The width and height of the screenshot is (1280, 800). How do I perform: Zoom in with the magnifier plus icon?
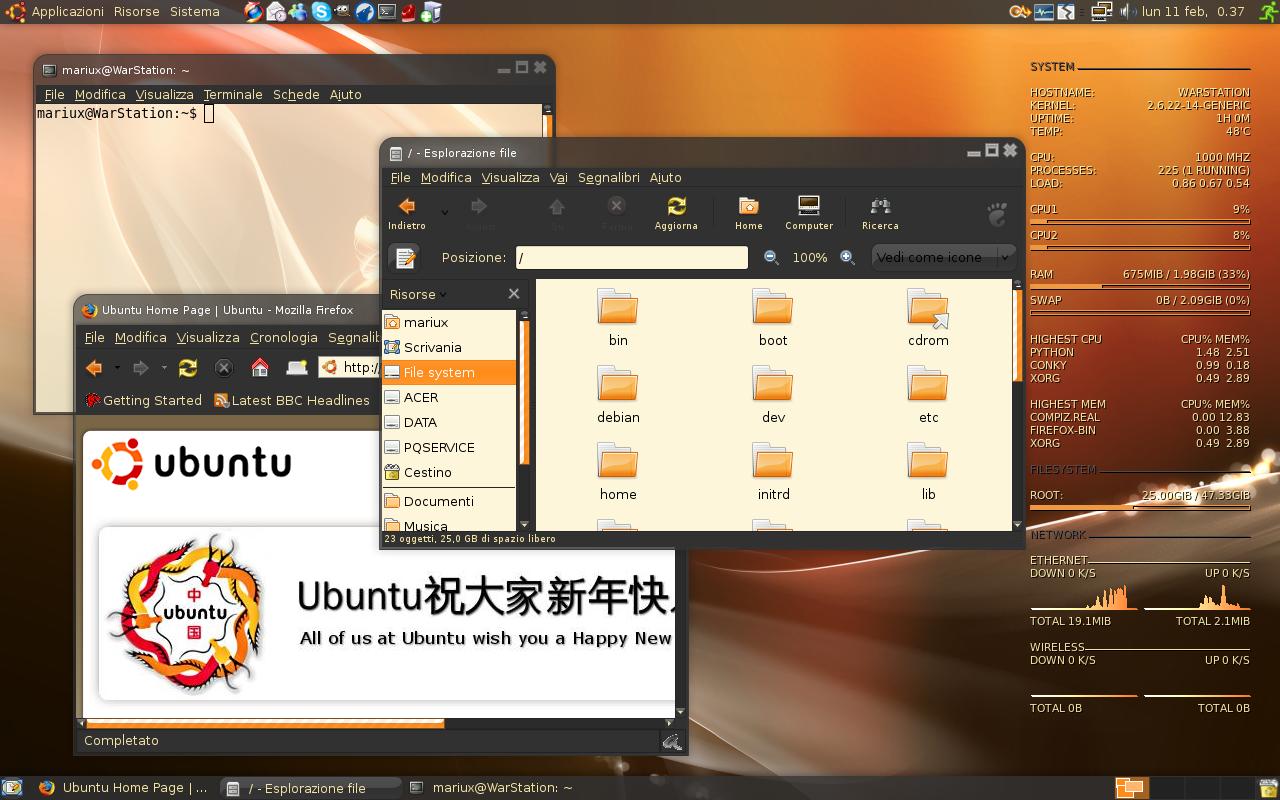click(x=847, y=257)
